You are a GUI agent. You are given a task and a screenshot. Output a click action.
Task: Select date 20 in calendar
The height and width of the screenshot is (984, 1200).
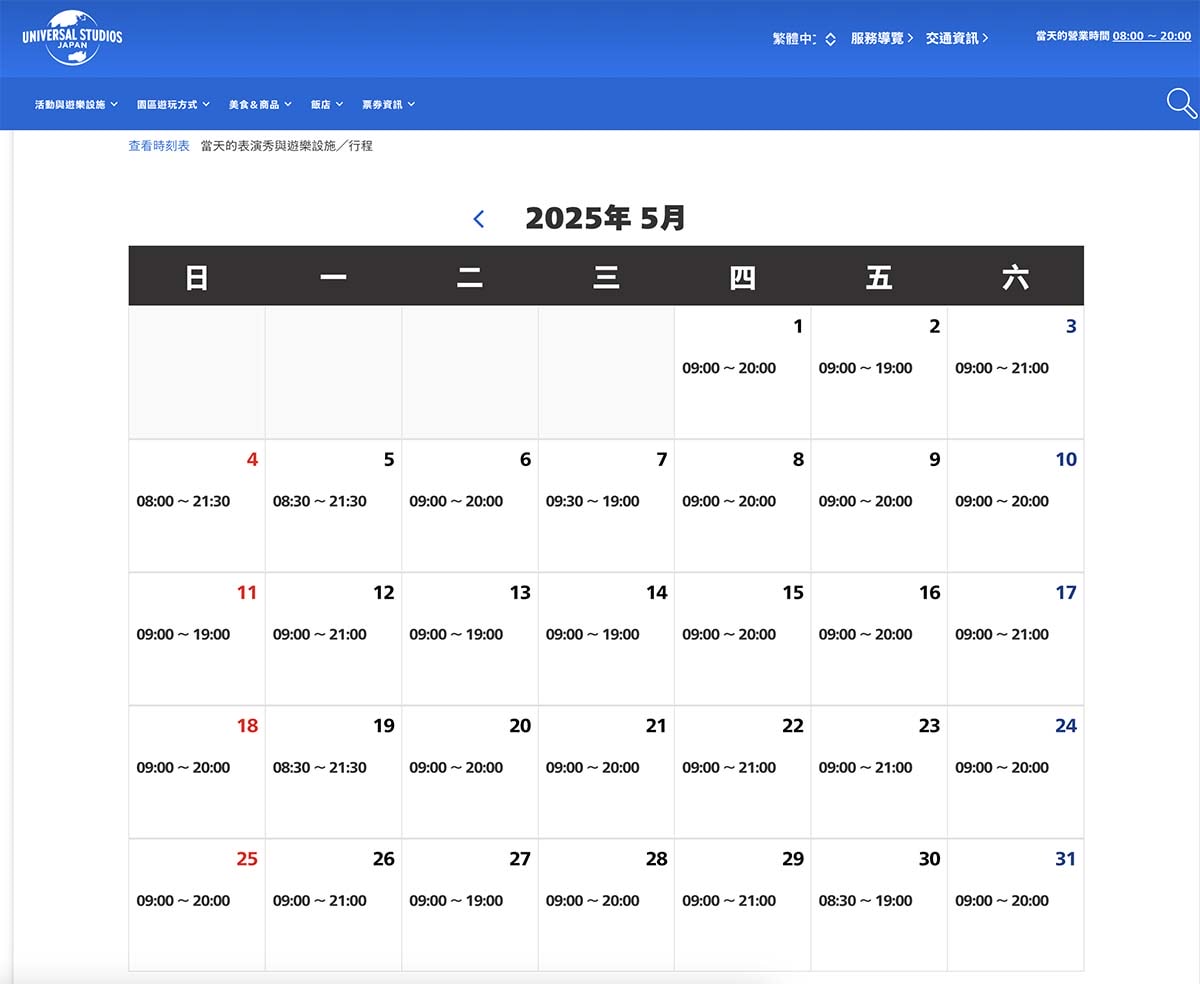pos(470,771)
